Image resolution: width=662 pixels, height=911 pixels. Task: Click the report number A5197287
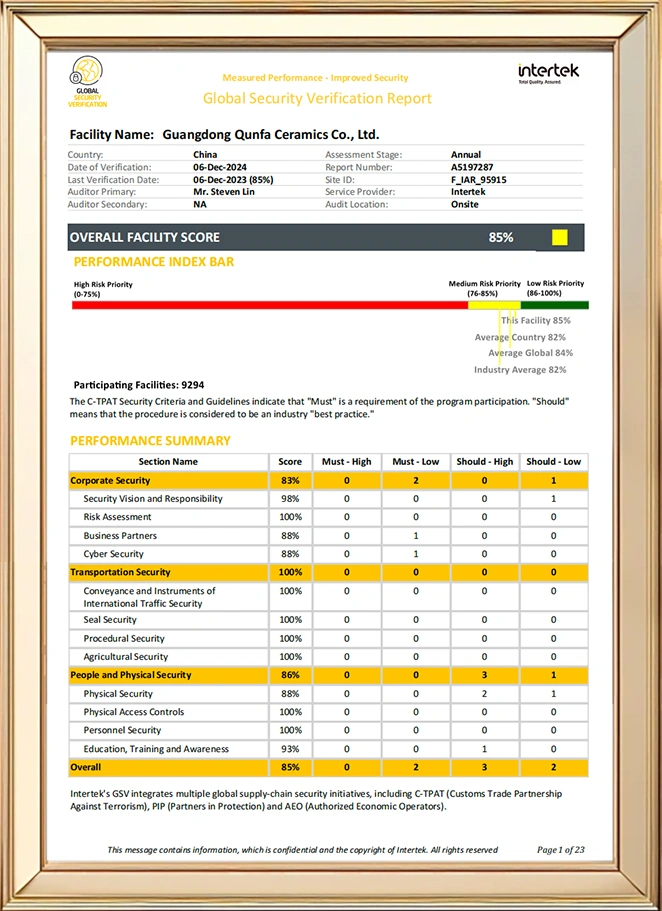click(x=472, y=167)
